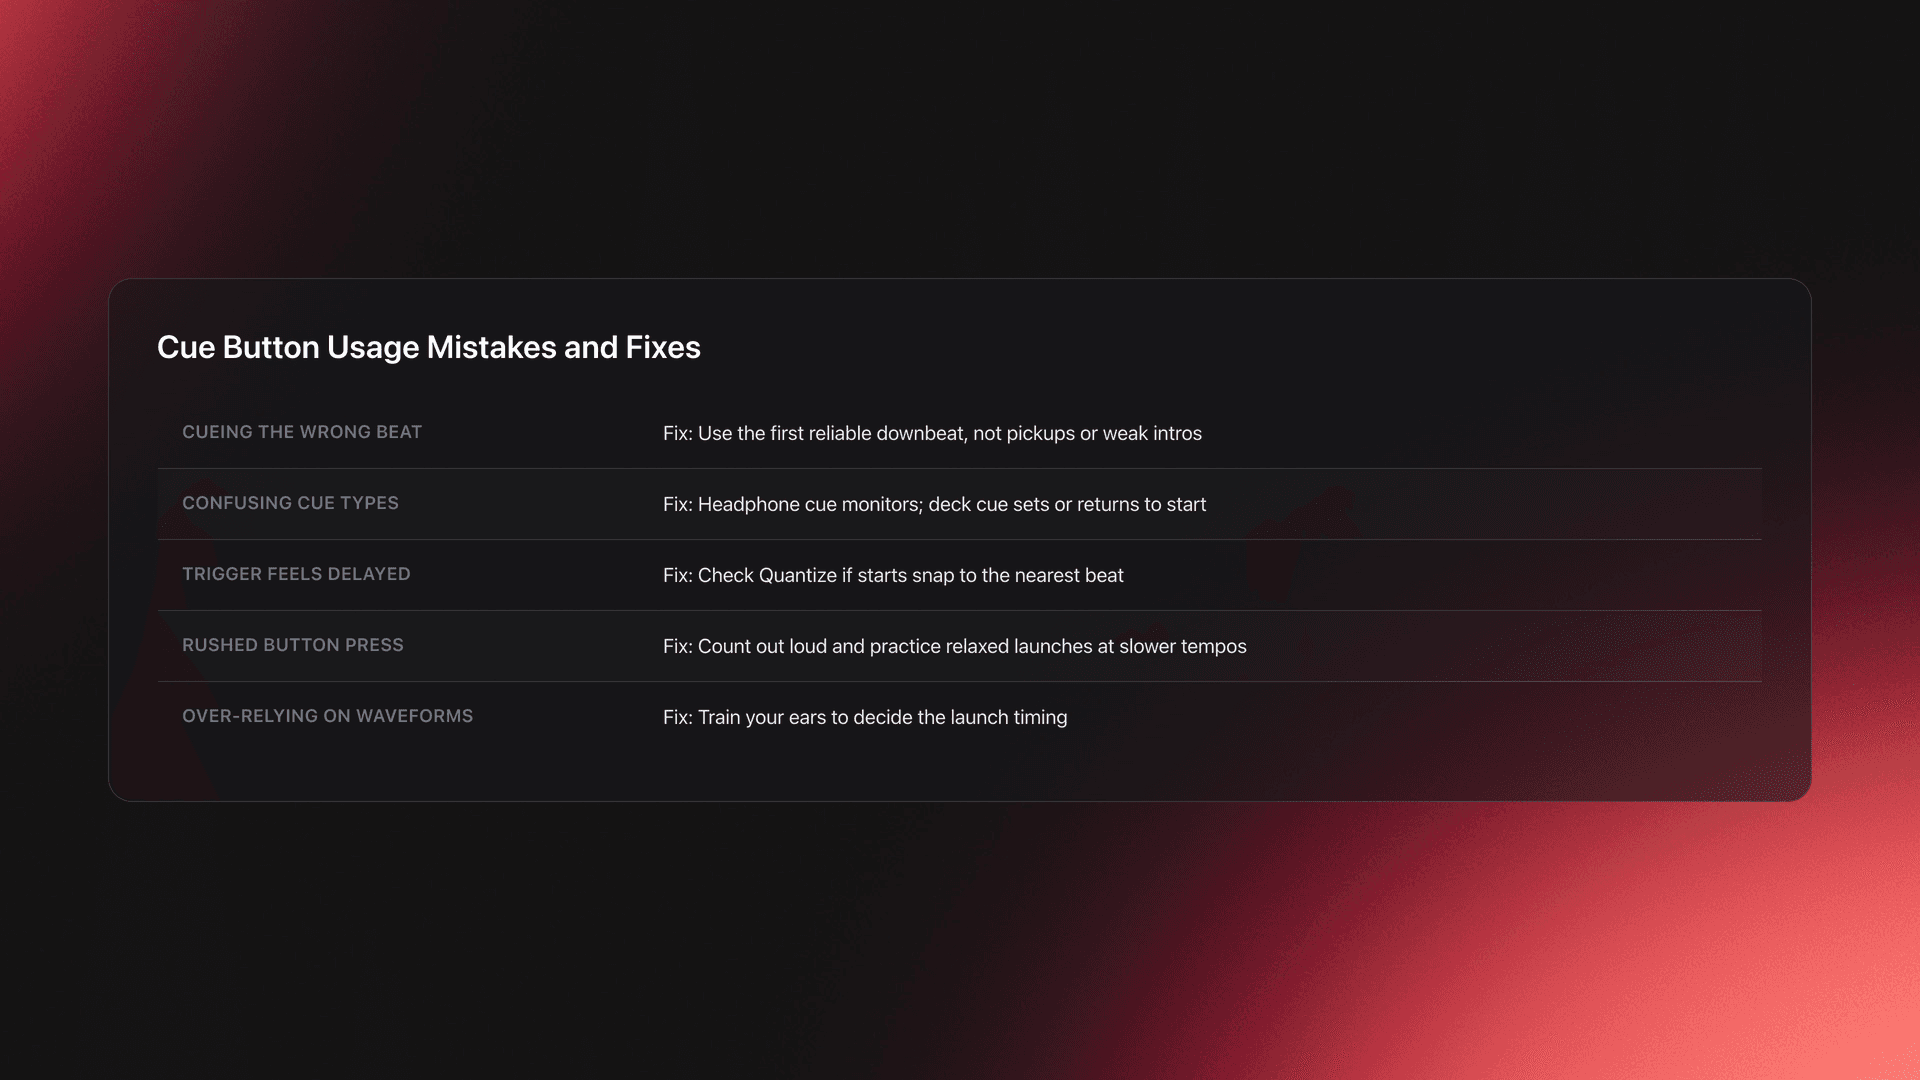The width and height of the screenshot is (1920, 1080).
Task: Click the 'Rushed Button Press' row label
Action: coord(293,645)
